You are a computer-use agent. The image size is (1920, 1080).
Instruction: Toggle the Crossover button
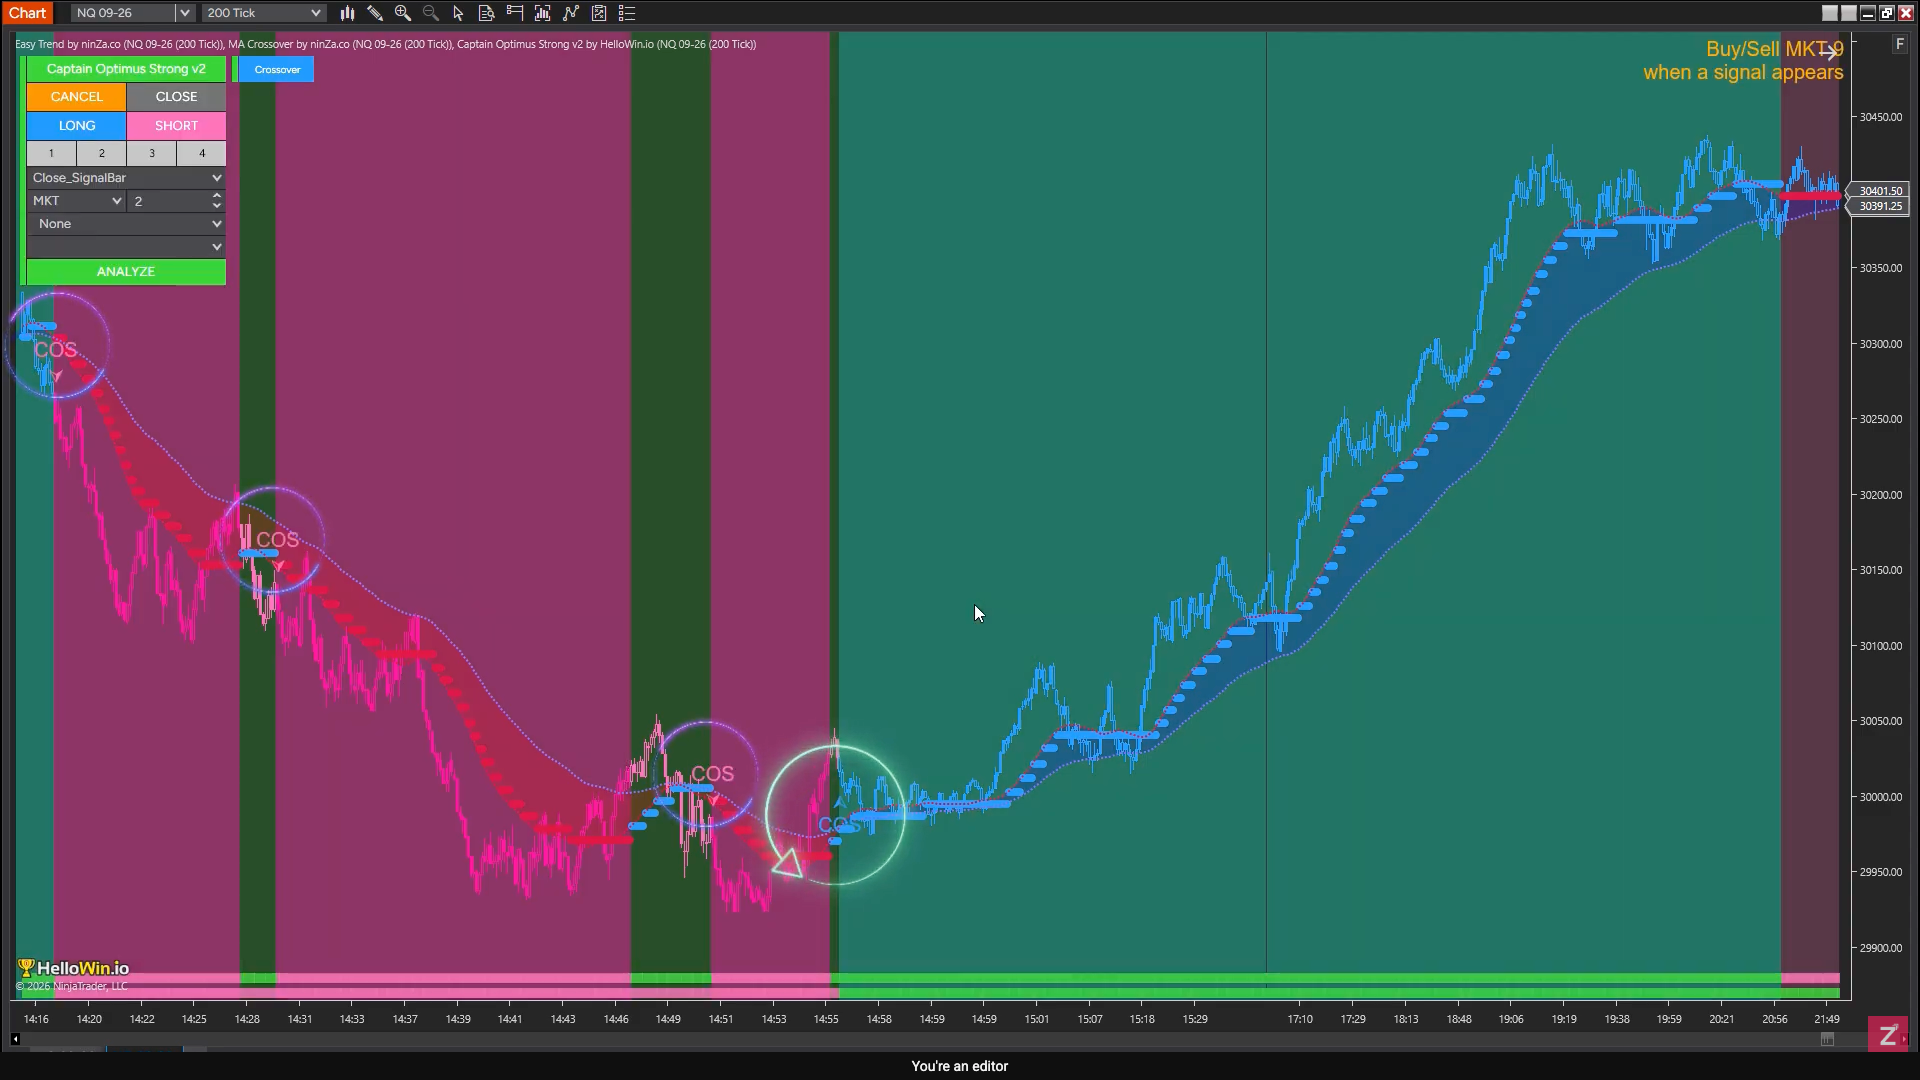point(277,69)
